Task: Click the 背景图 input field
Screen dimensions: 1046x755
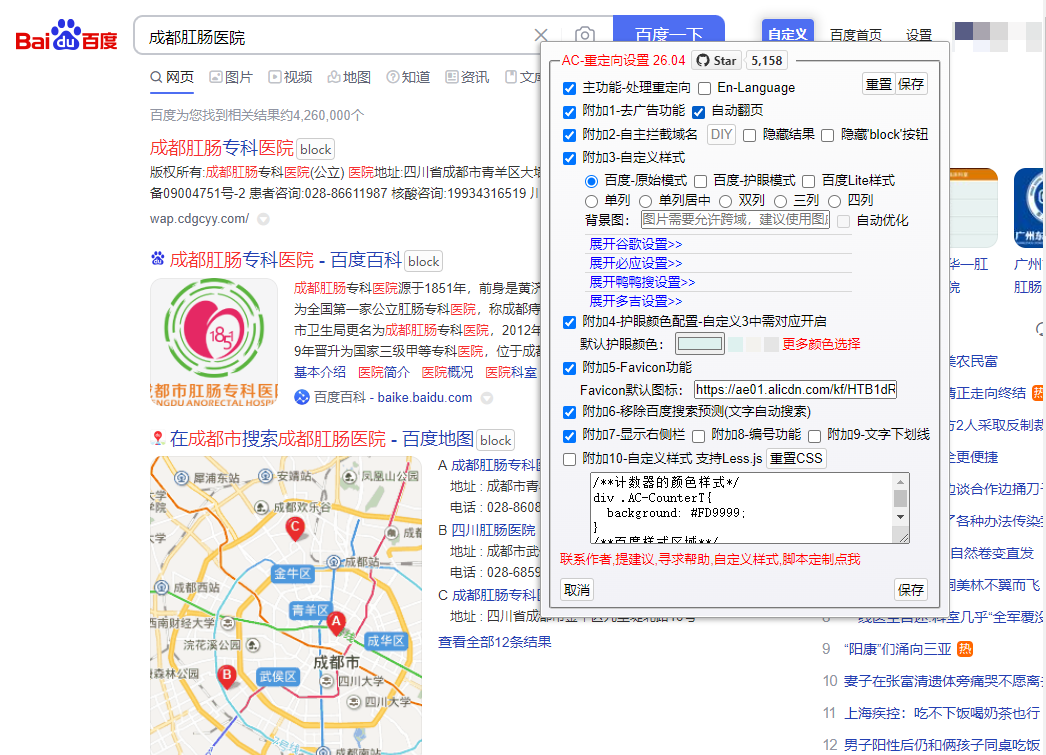Action: pyautogui.click(x=735, y=219)
